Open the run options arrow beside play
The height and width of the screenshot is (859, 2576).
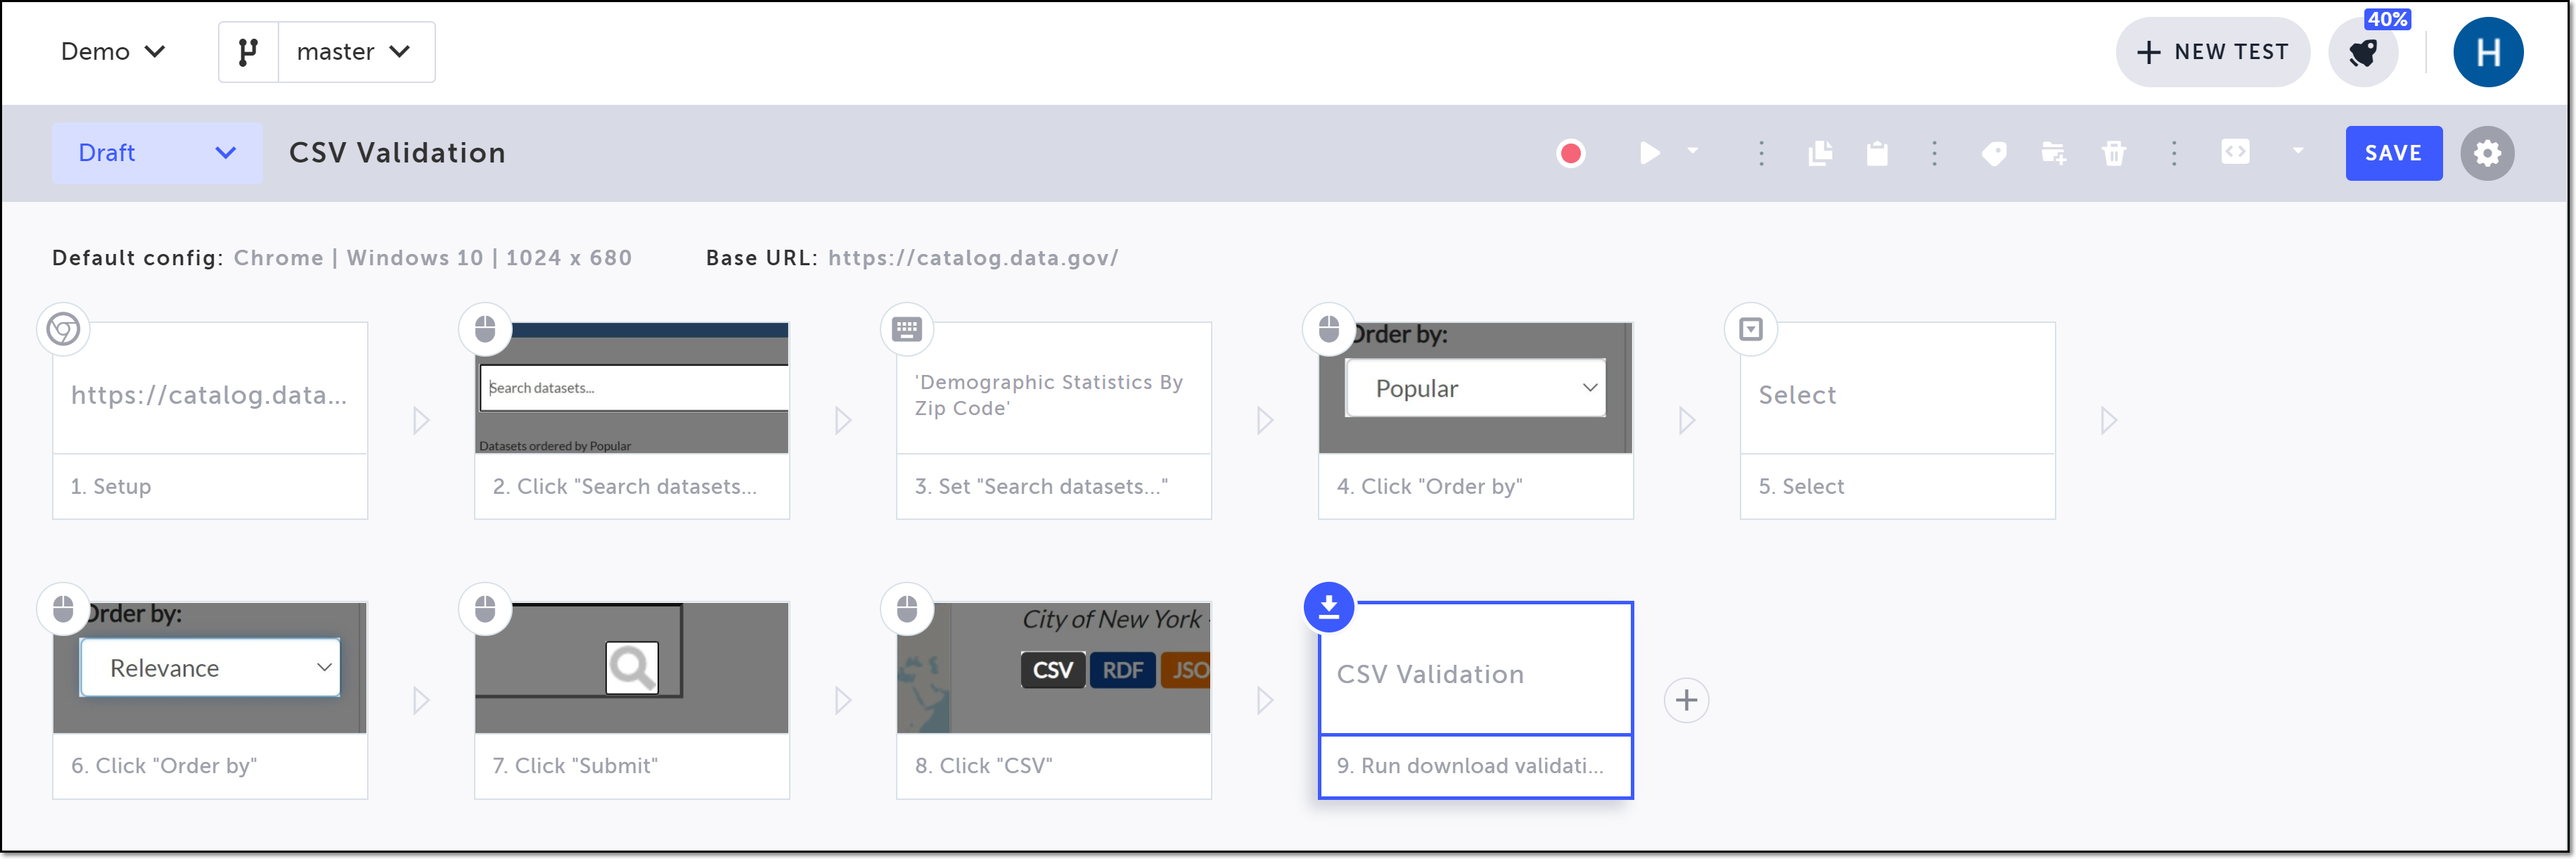pos(1692,151)
